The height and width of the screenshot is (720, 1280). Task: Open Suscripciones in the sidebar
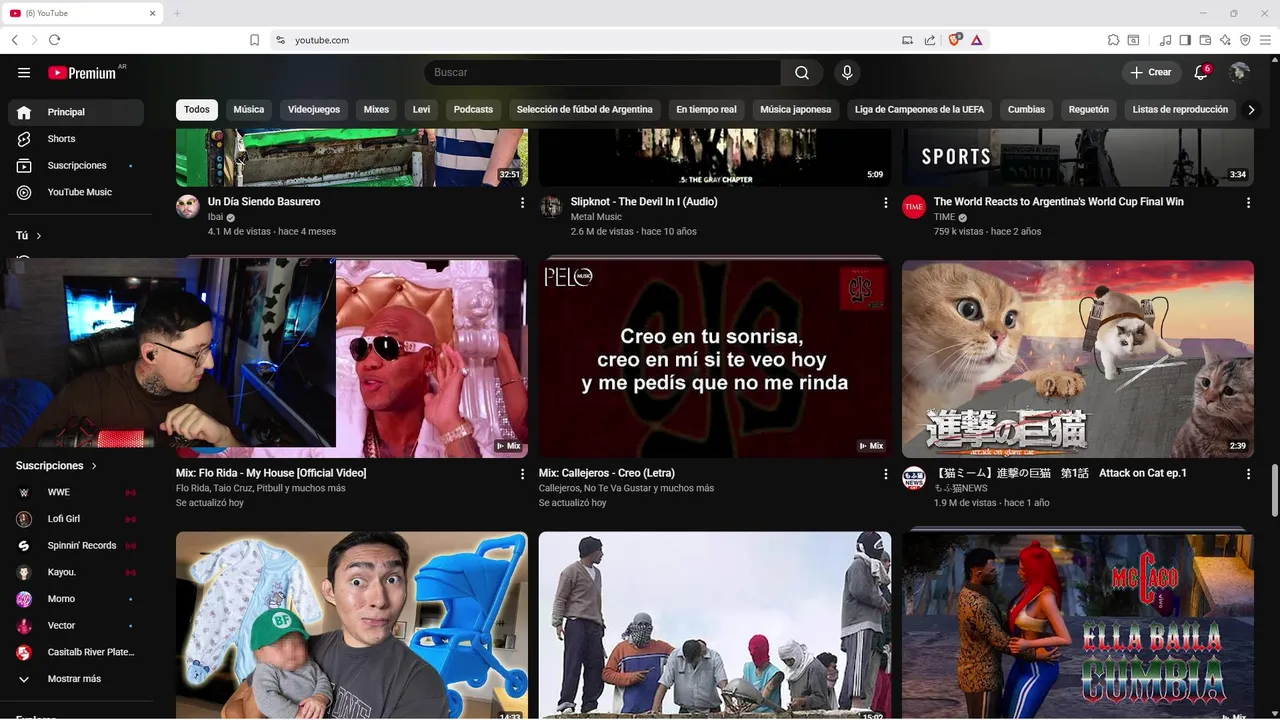[76, 165]
